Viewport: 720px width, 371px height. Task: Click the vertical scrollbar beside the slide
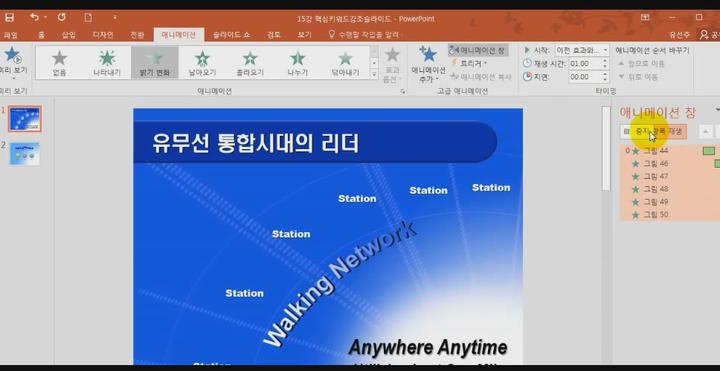(606, 148)
